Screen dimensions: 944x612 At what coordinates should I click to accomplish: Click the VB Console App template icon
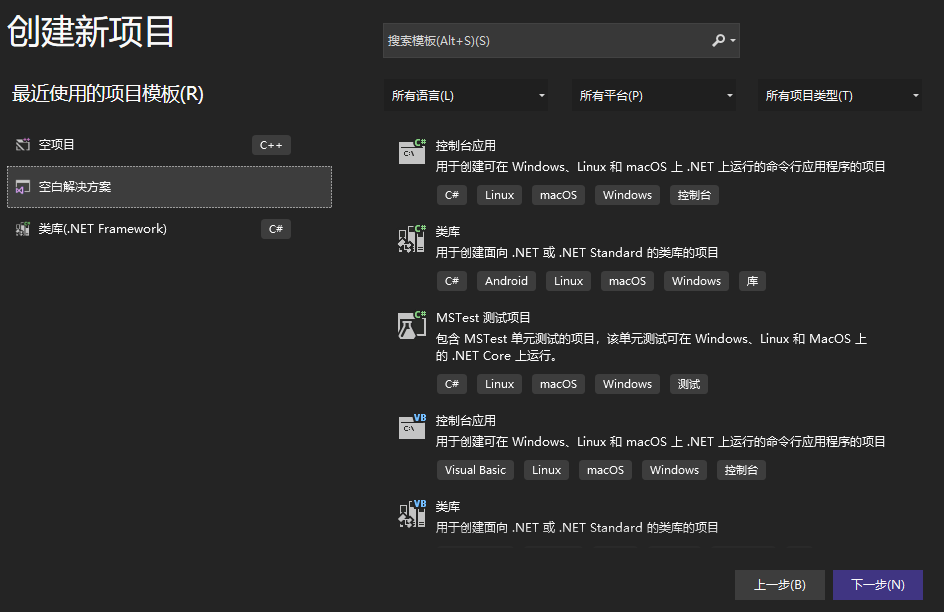(412, 427)
